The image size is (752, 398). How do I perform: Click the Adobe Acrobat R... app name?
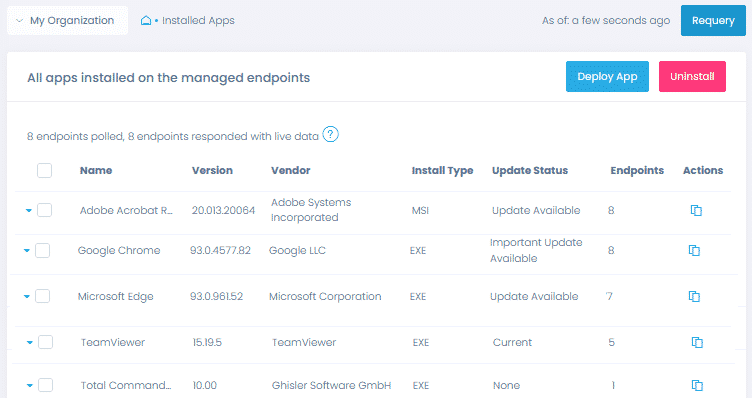coord(126,210)
